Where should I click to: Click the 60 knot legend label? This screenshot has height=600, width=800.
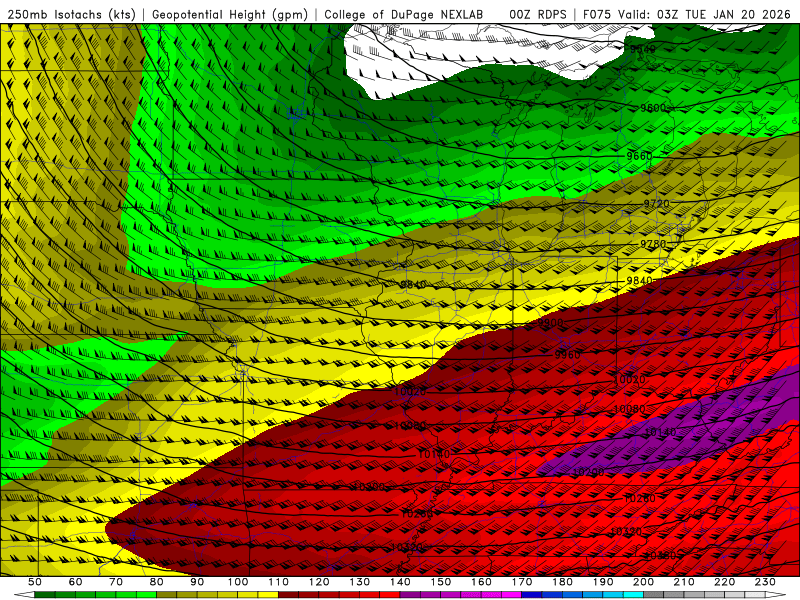coord(75,582)
